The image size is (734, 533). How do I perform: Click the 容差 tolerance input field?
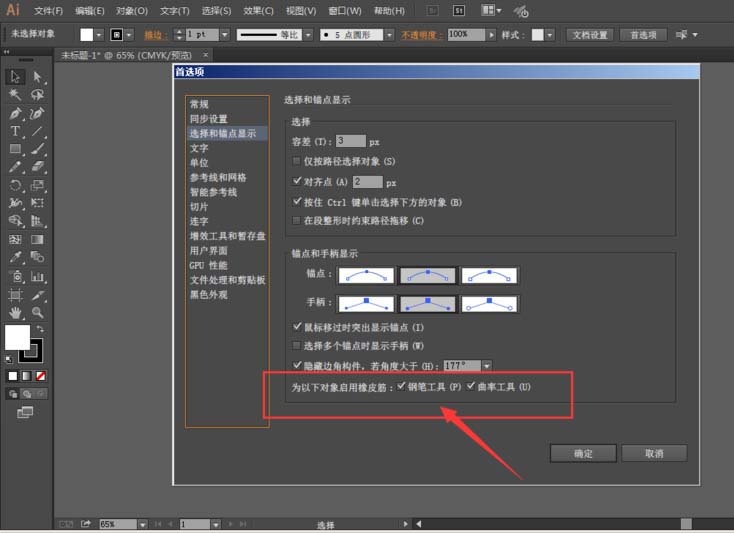pyautogui.click(x=351, y=141)
